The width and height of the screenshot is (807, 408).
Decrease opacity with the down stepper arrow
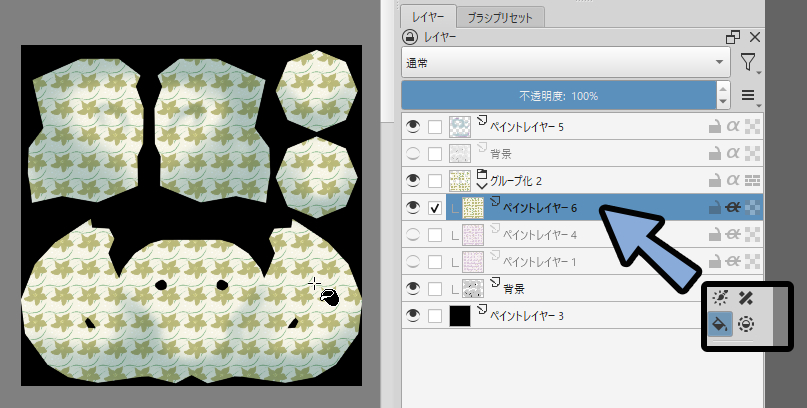tap(723, 102)
